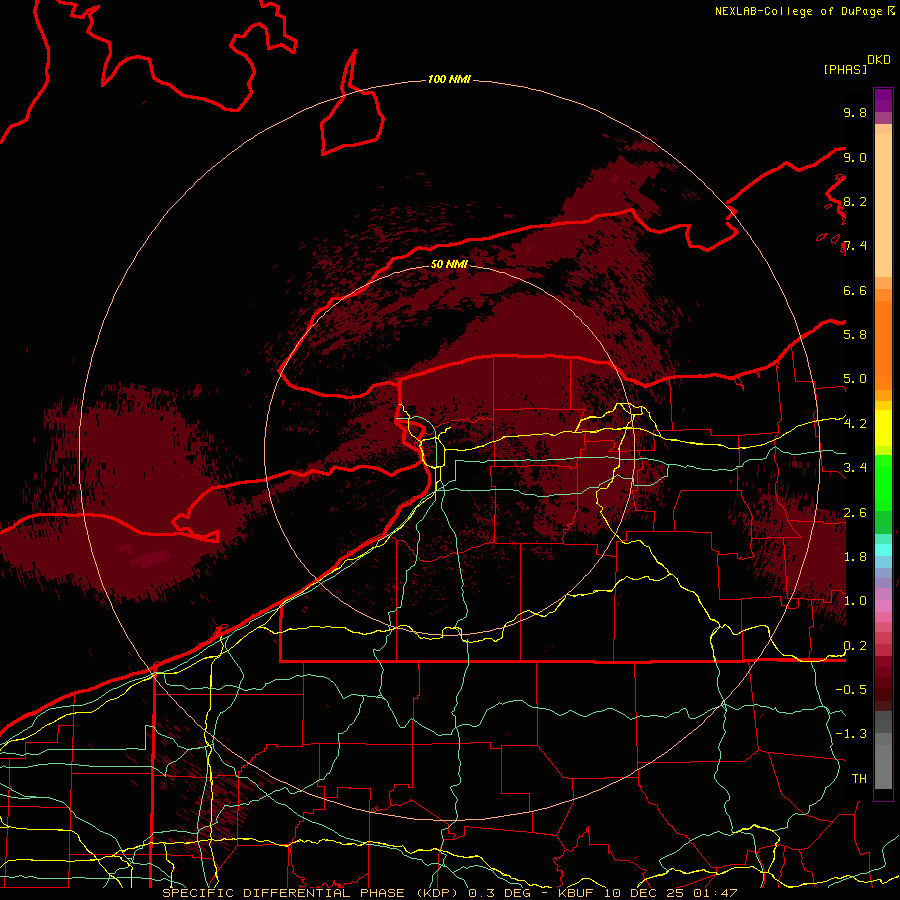Click the -1.3 value on color scale

(x=851, y=734)
